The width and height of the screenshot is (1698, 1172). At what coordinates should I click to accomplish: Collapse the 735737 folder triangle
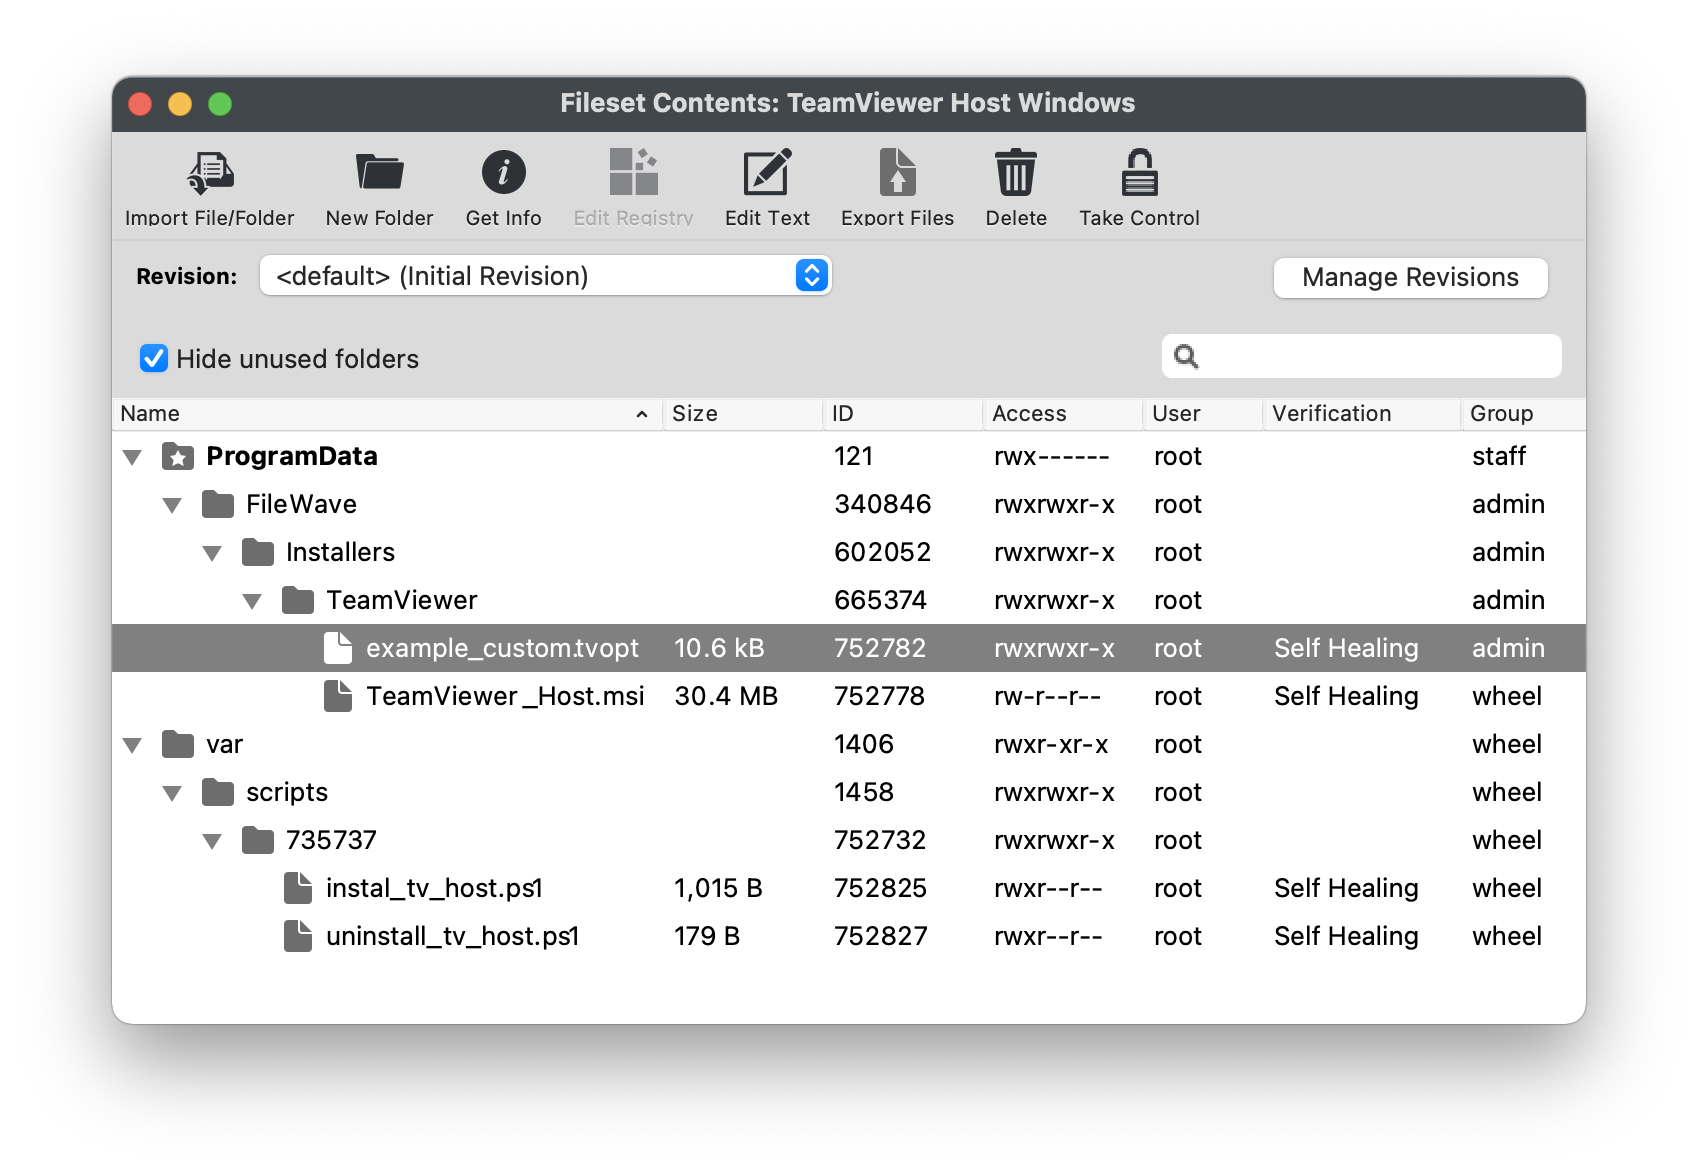(x=212, y=842)
